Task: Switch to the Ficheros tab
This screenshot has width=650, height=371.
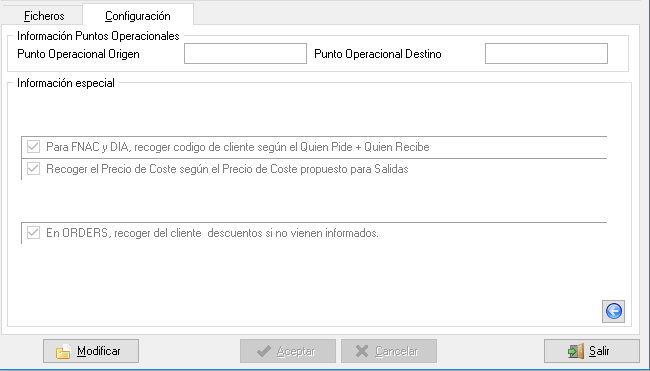Action: (x=44, y=16)
